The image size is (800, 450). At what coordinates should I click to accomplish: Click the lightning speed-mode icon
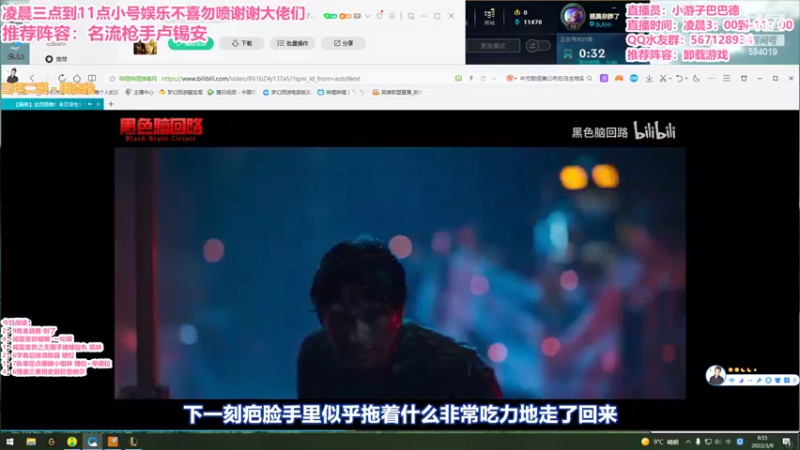coord(471,78)
